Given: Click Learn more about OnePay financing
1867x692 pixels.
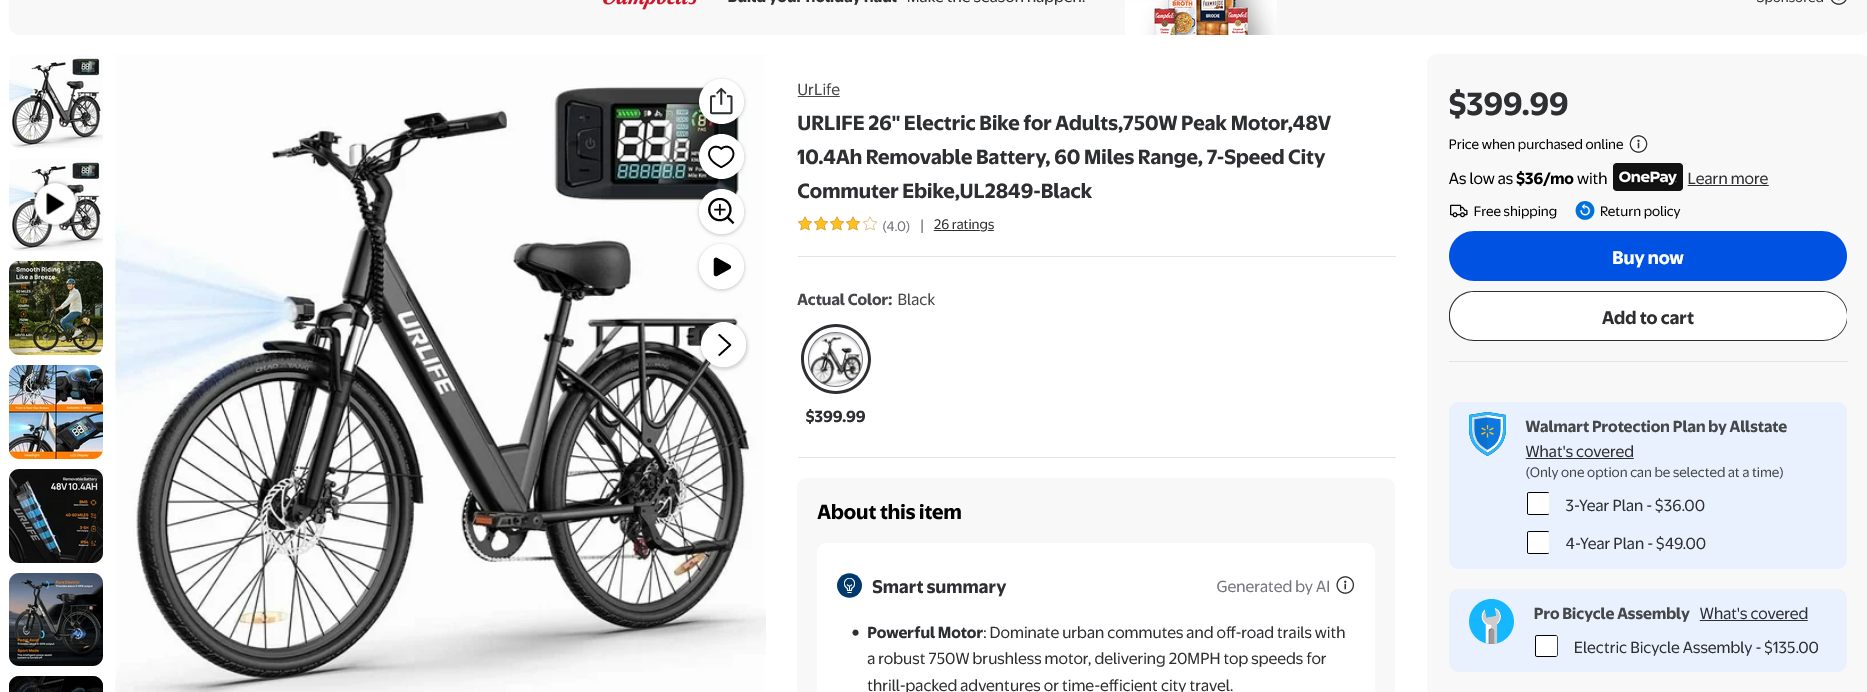Looking at the screenshot, I should [1727, 178].
